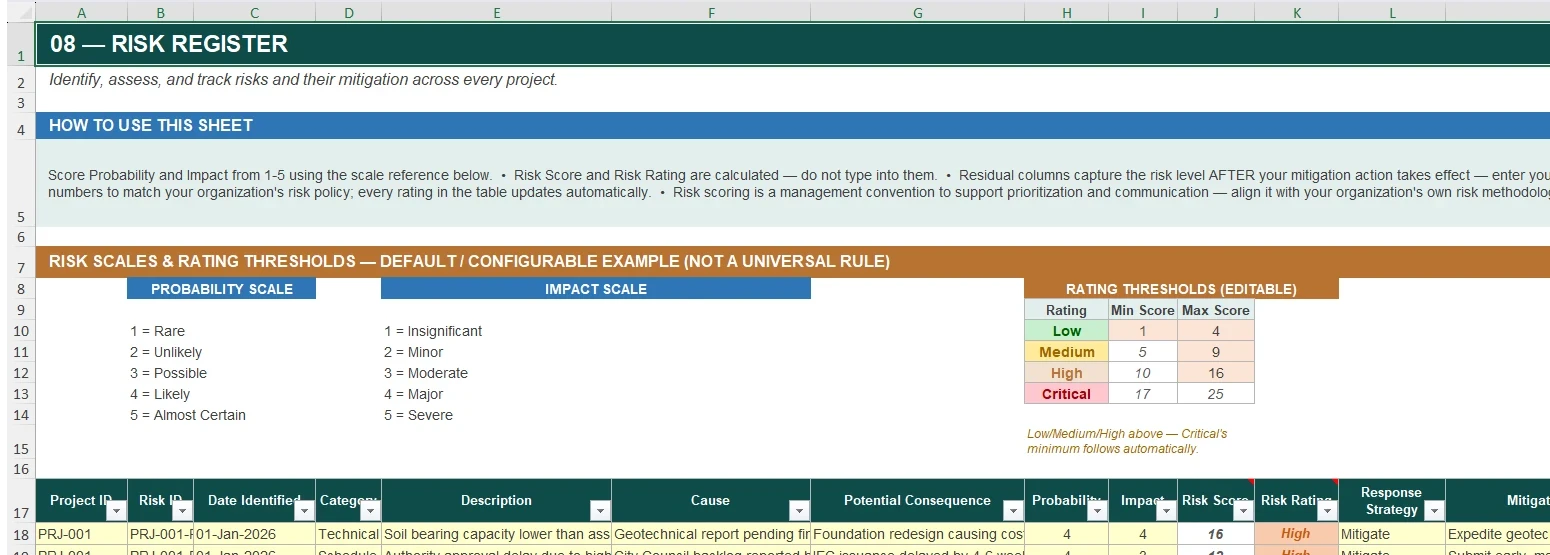Click the yellow 'Medium' rating cell

tap(1066, 352)
